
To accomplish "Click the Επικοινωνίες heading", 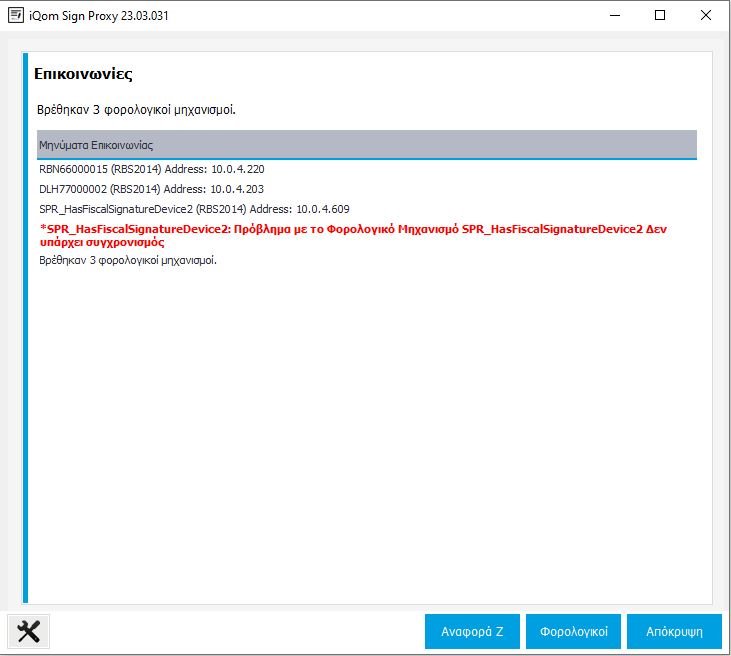I will [x=84, y=74].
